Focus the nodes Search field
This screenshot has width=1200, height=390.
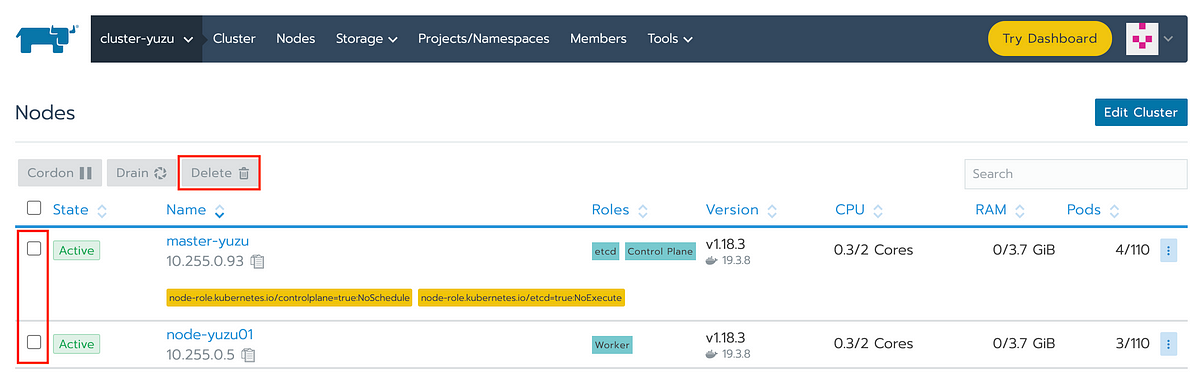click(1076, 173)
